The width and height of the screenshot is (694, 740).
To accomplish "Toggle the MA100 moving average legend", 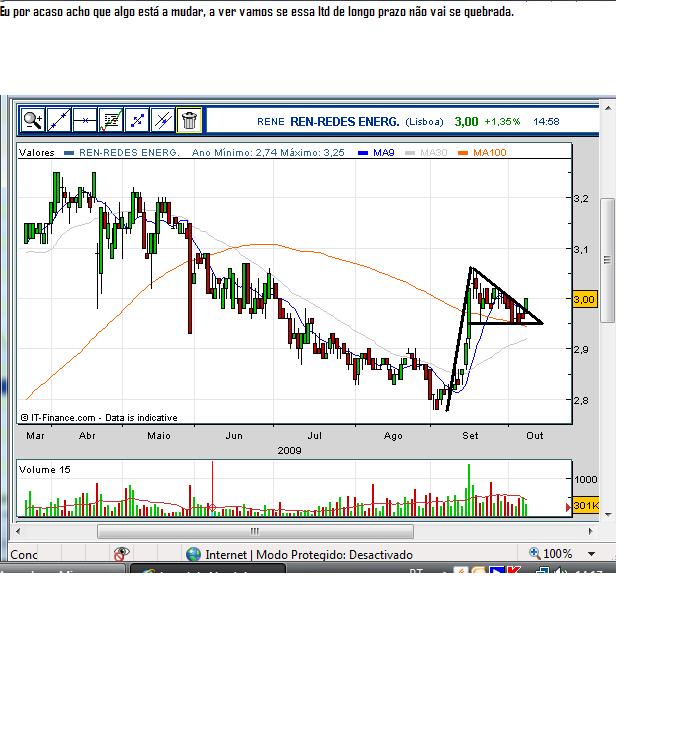I will coord(482,152).
